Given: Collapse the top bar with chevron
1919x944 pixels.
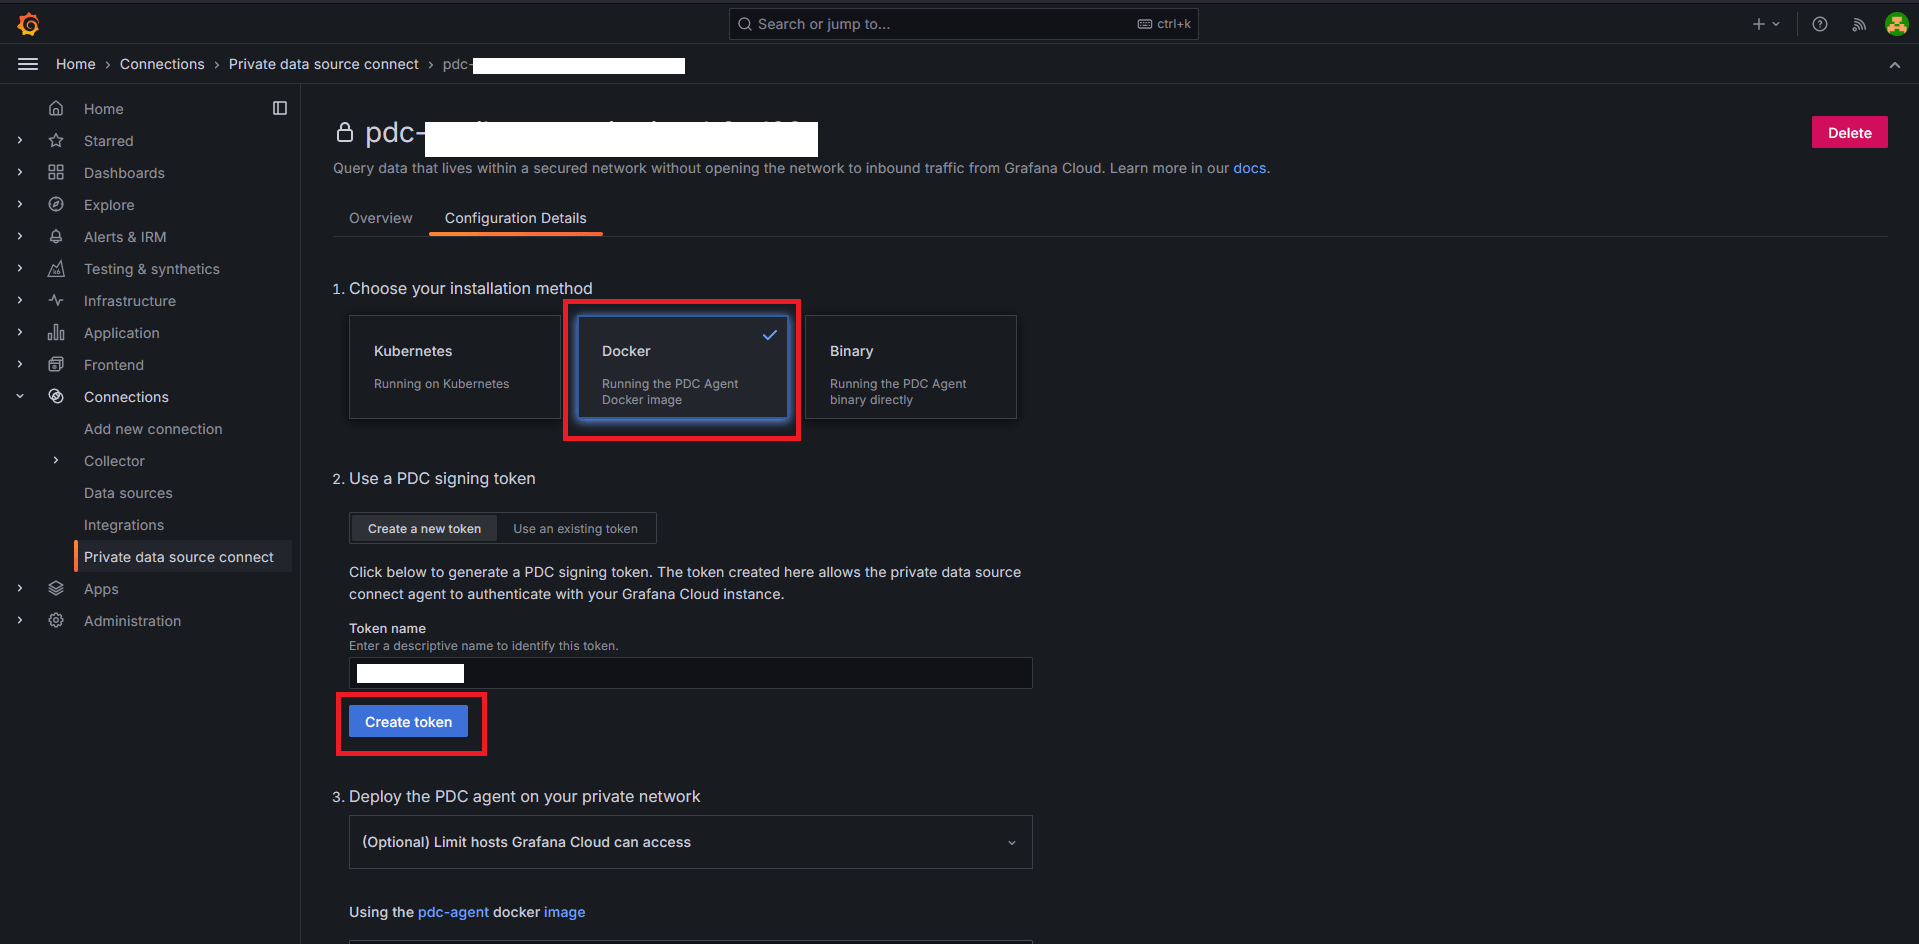Looking at the screenshot, I should tap(1895, 65).
